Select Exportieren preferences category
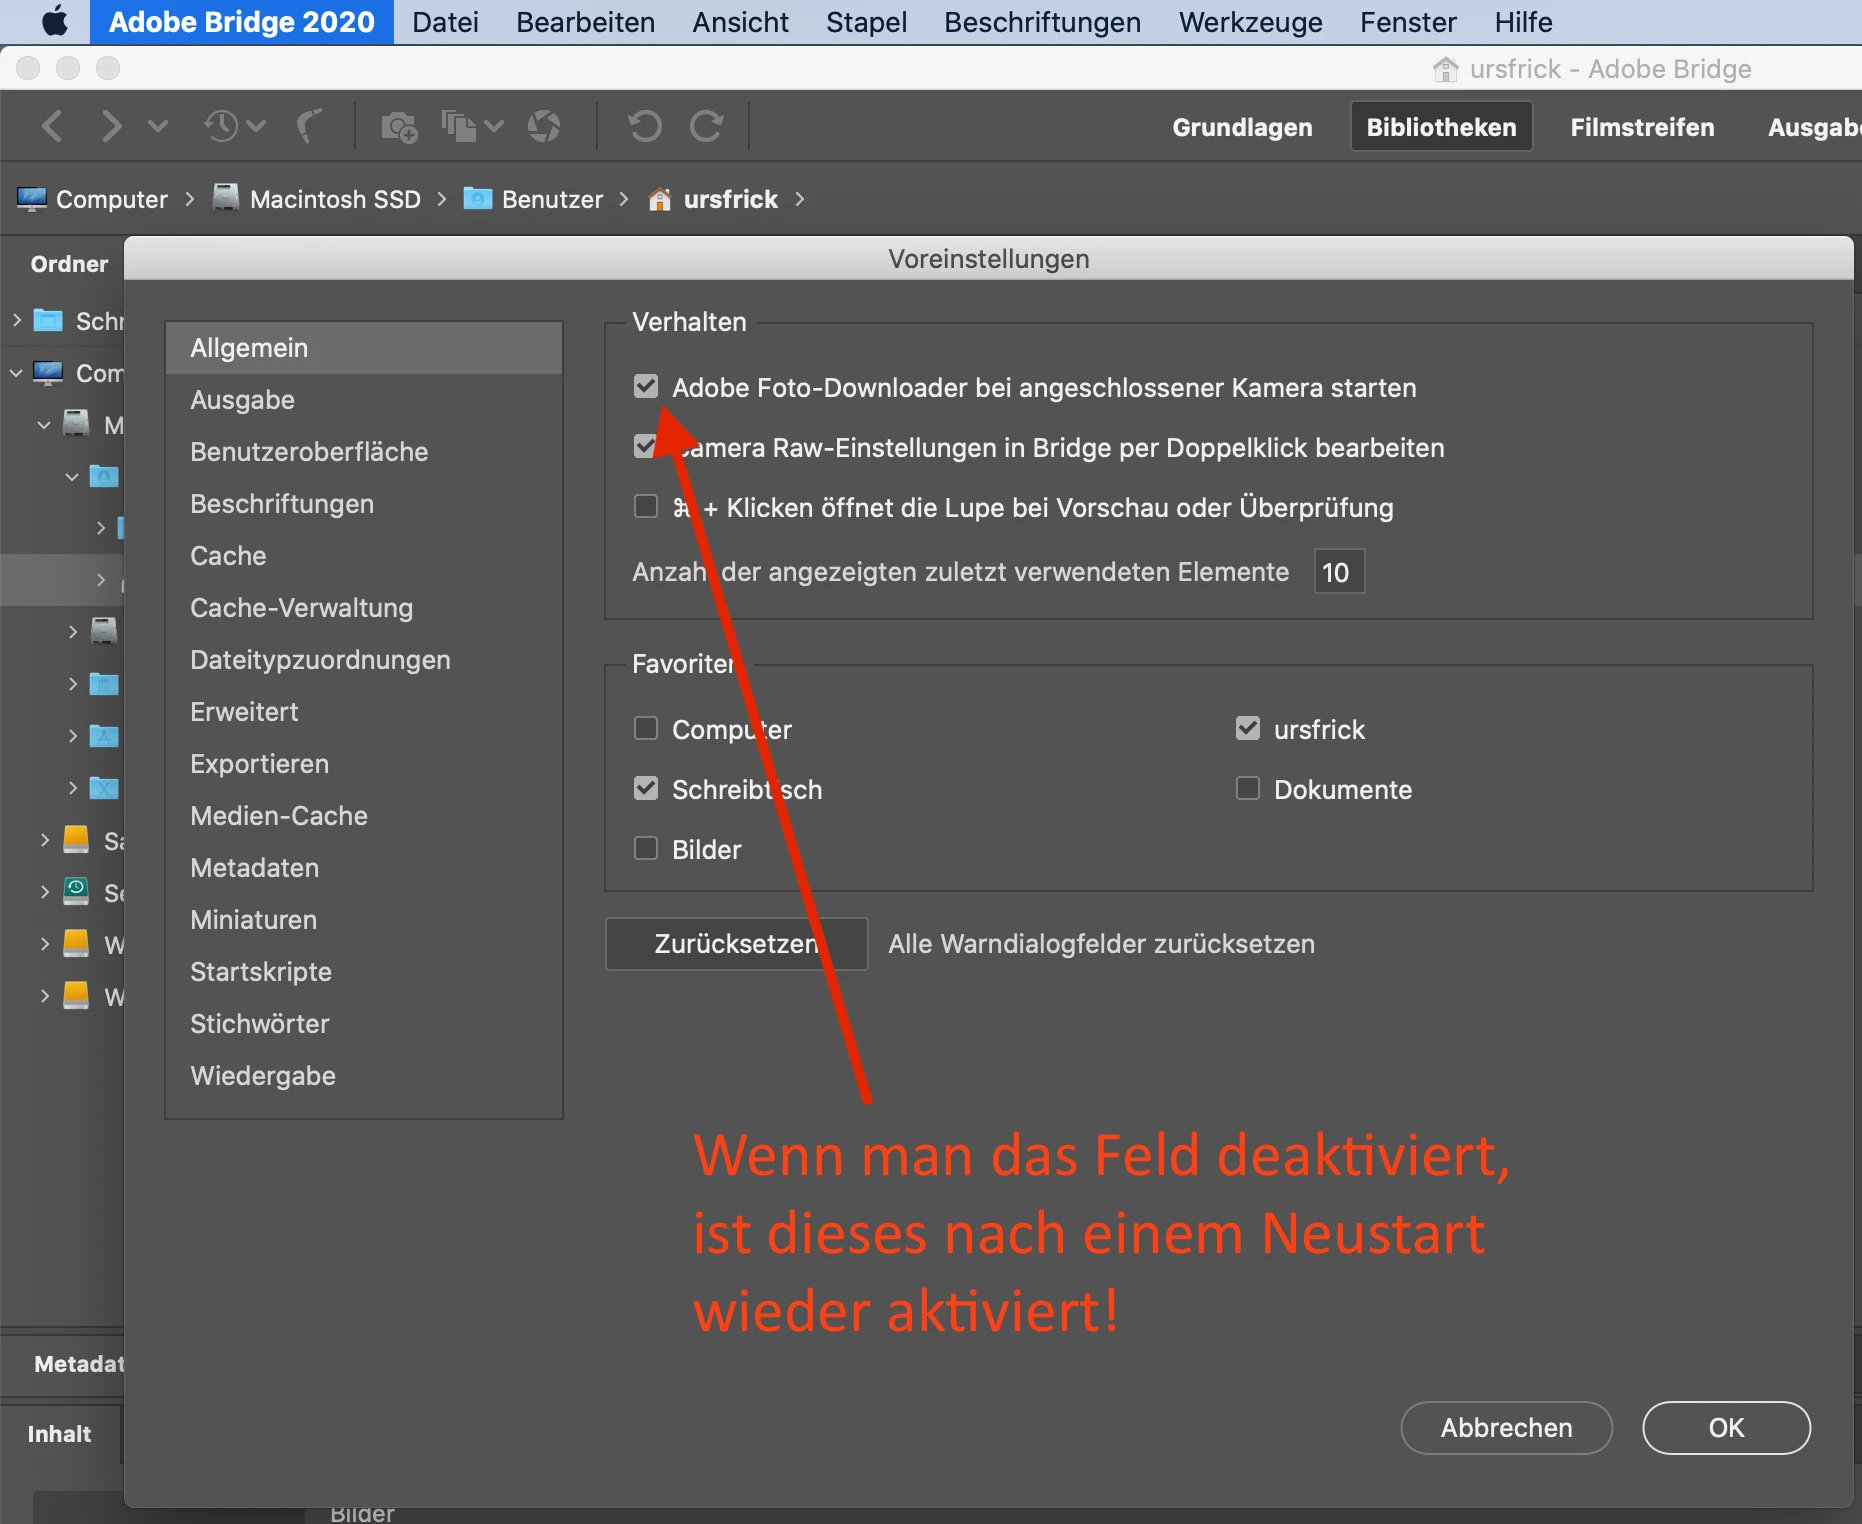The image size is (1862, 1524). pos(364,764)
